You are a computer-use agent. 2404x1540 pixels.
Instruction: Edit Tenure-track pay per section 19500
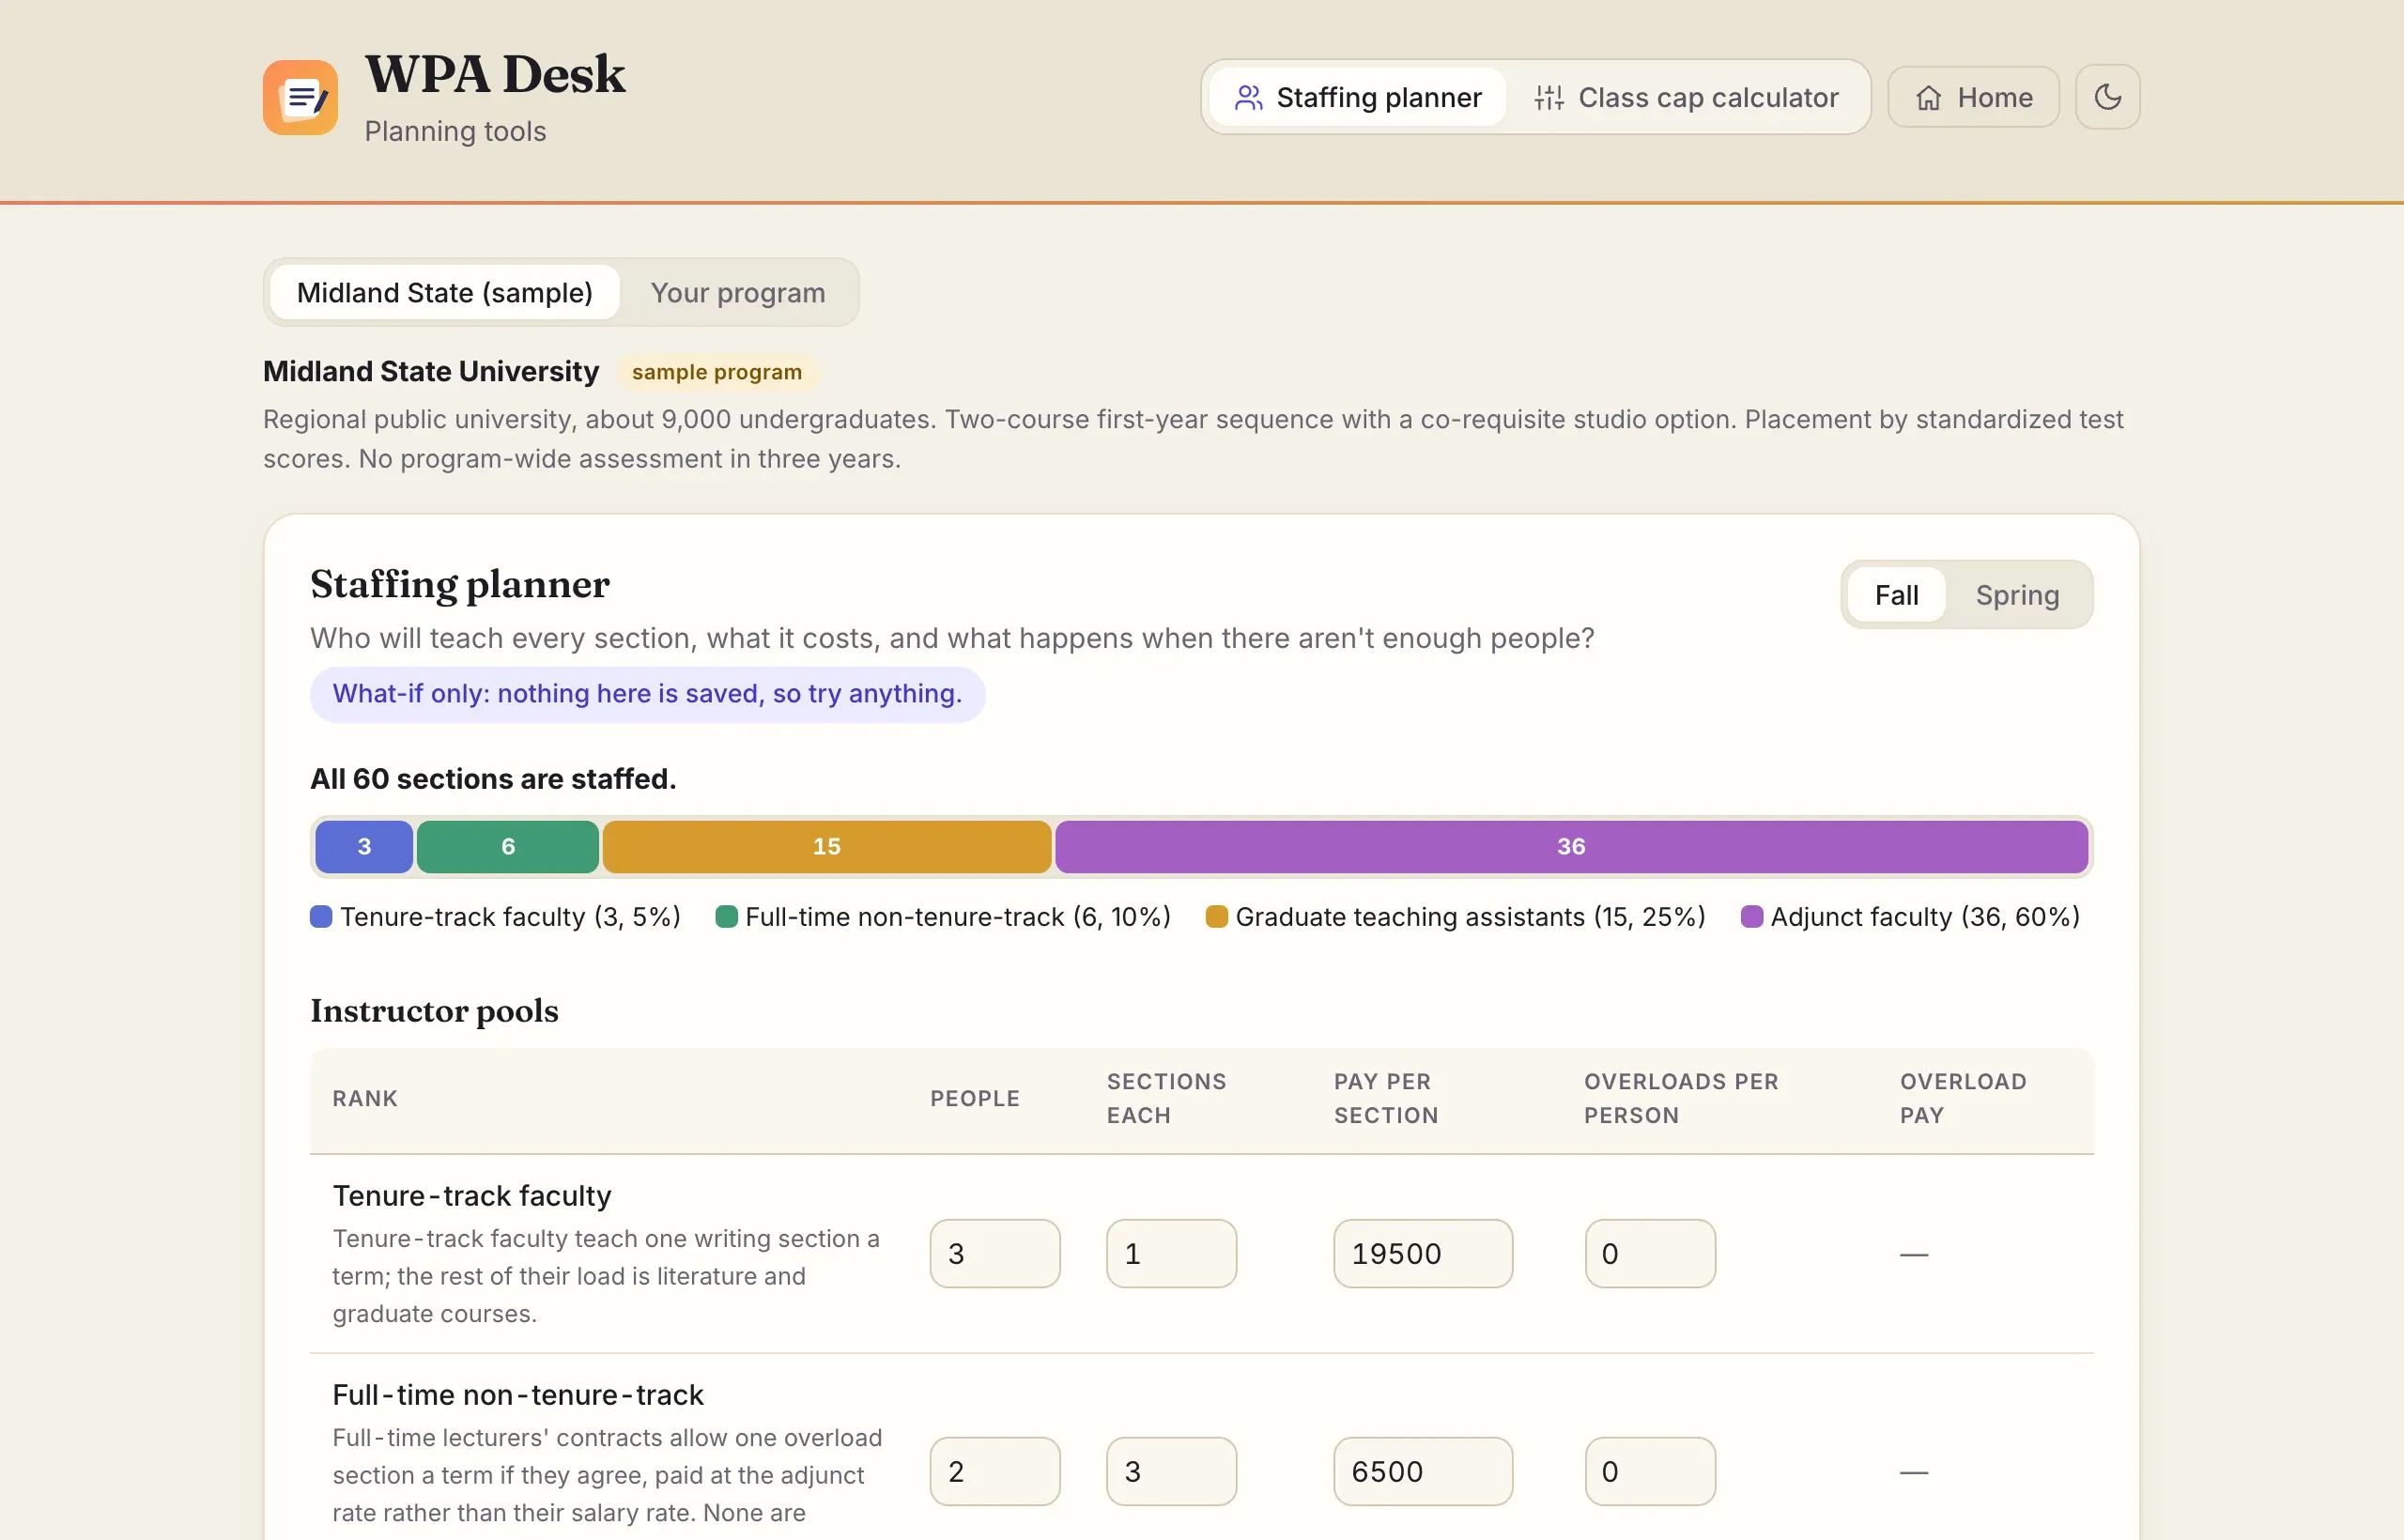click(1423, 1253)
